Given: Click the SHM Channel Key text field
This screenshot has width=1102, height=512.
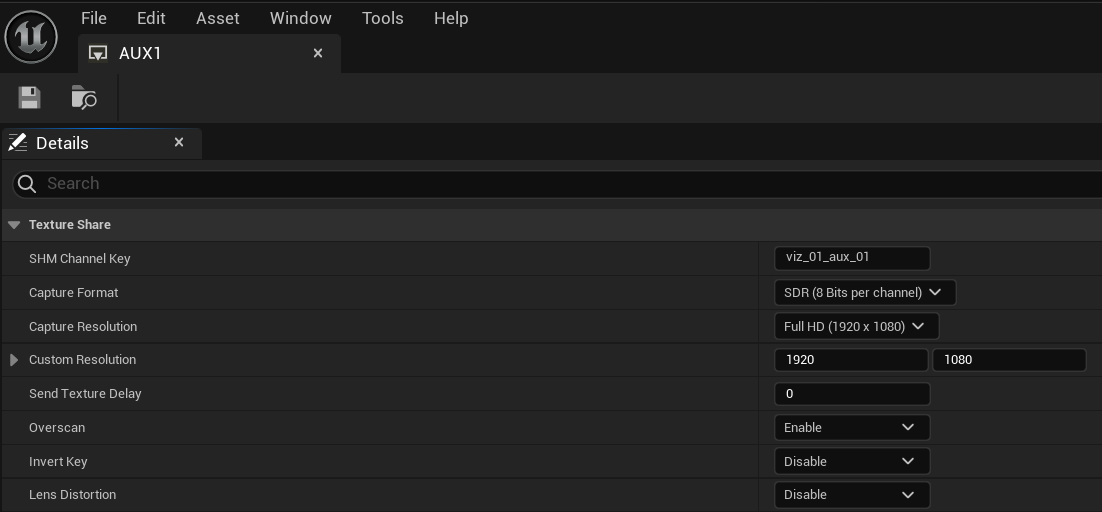Looking at the screenshot, I should click(x=852, y=257).
